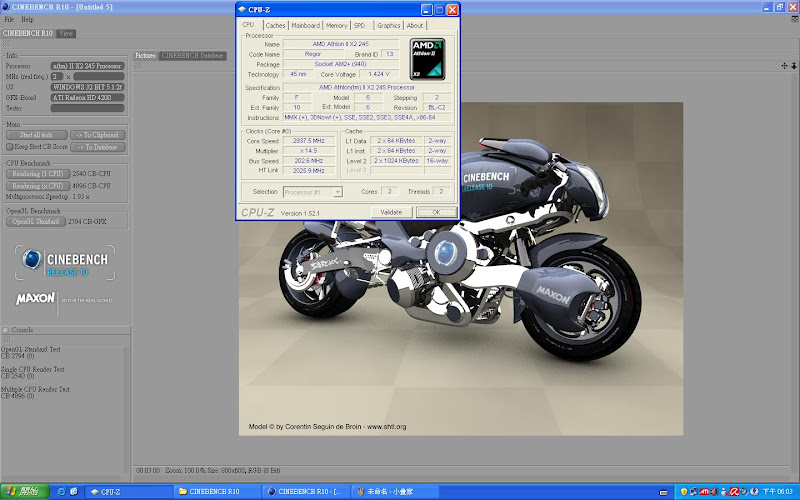Switch to the CINEBENCH Database tab
Viewport: 800px width, 500px height.
(193, 56)
